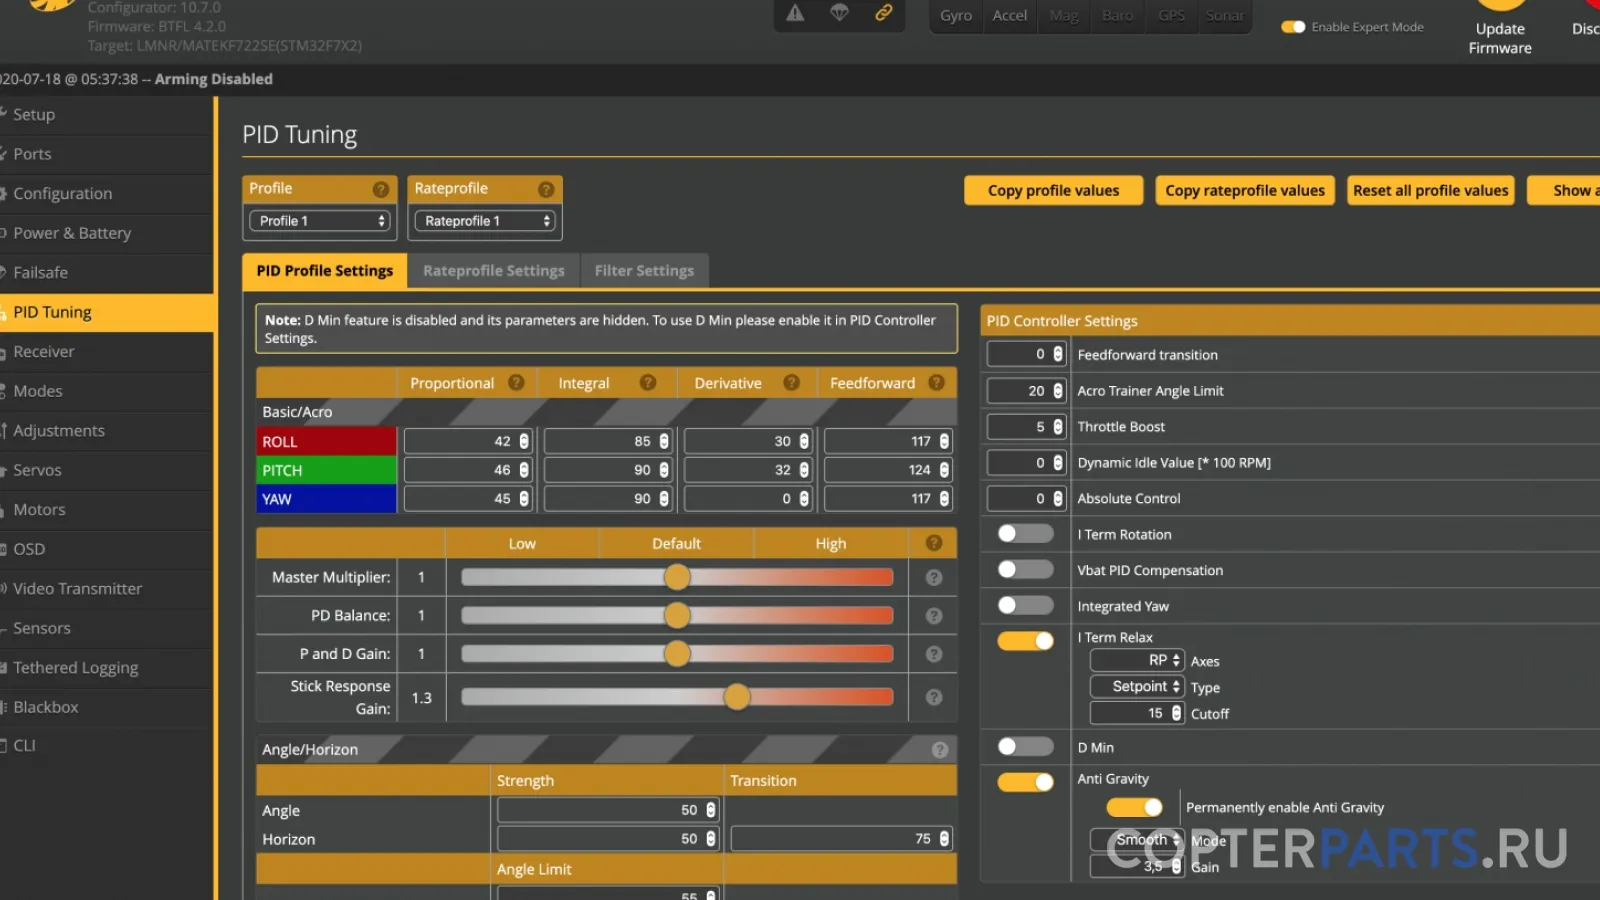Click the Stick Response Gain slider handle
The image size is (1600, 900).
(737, 697)
